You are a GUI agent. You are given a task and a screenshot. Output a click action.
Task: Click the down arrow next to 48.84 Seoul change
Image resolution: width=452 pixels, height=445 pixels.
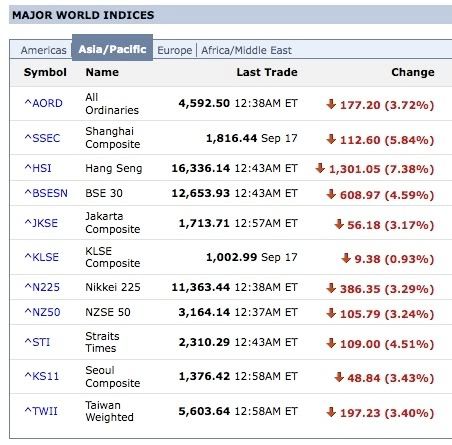point(339,377)
